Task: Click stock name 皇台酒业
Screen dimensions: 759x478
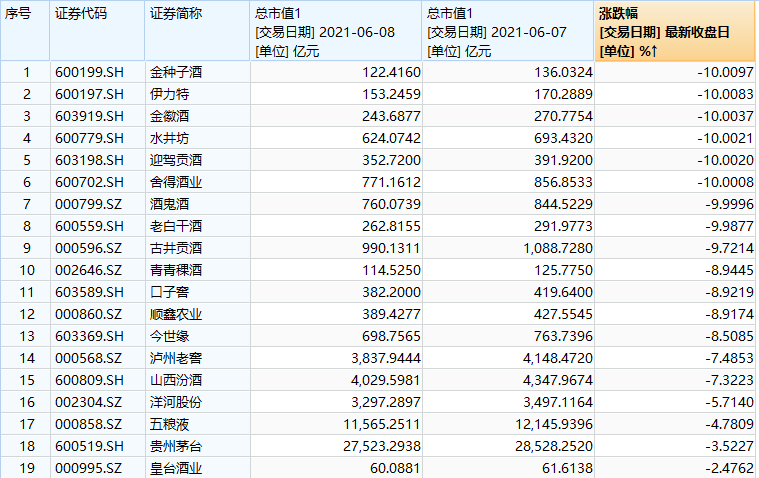Action: [x=176, y=468]
